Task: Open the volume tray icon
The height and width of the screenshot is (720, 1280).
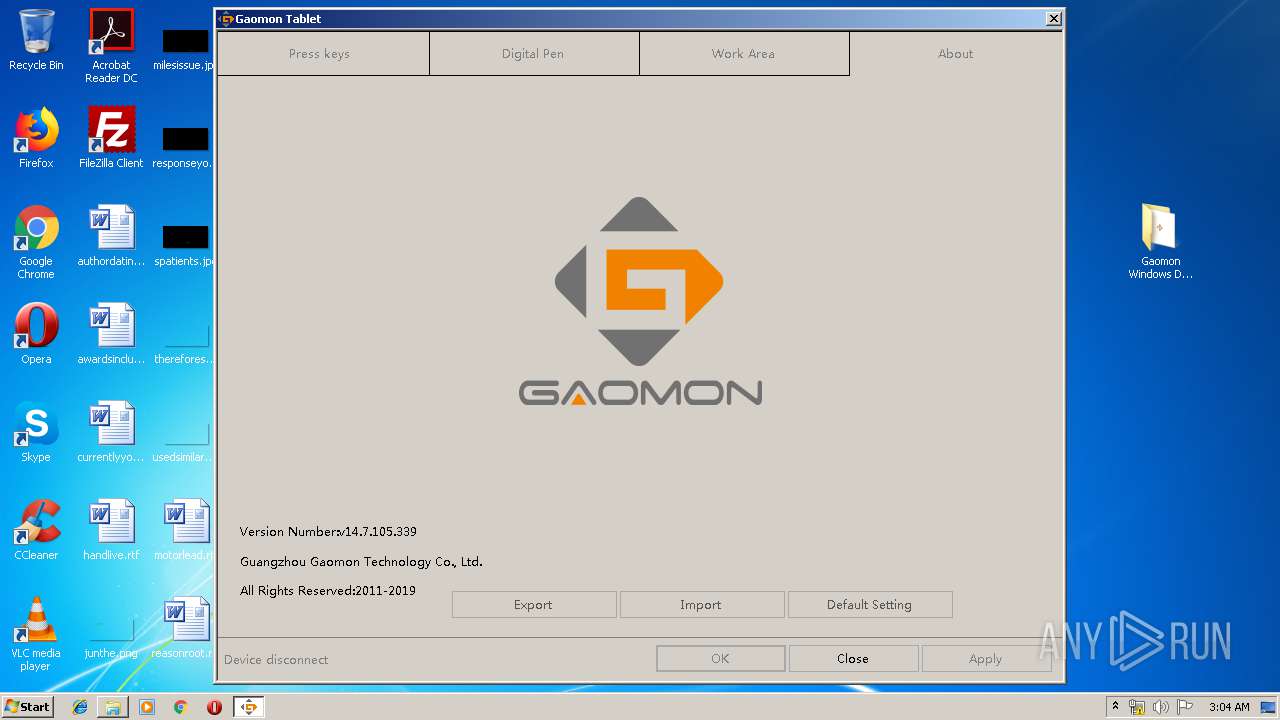Action: pyautogui.click(x=1160, y=707)
